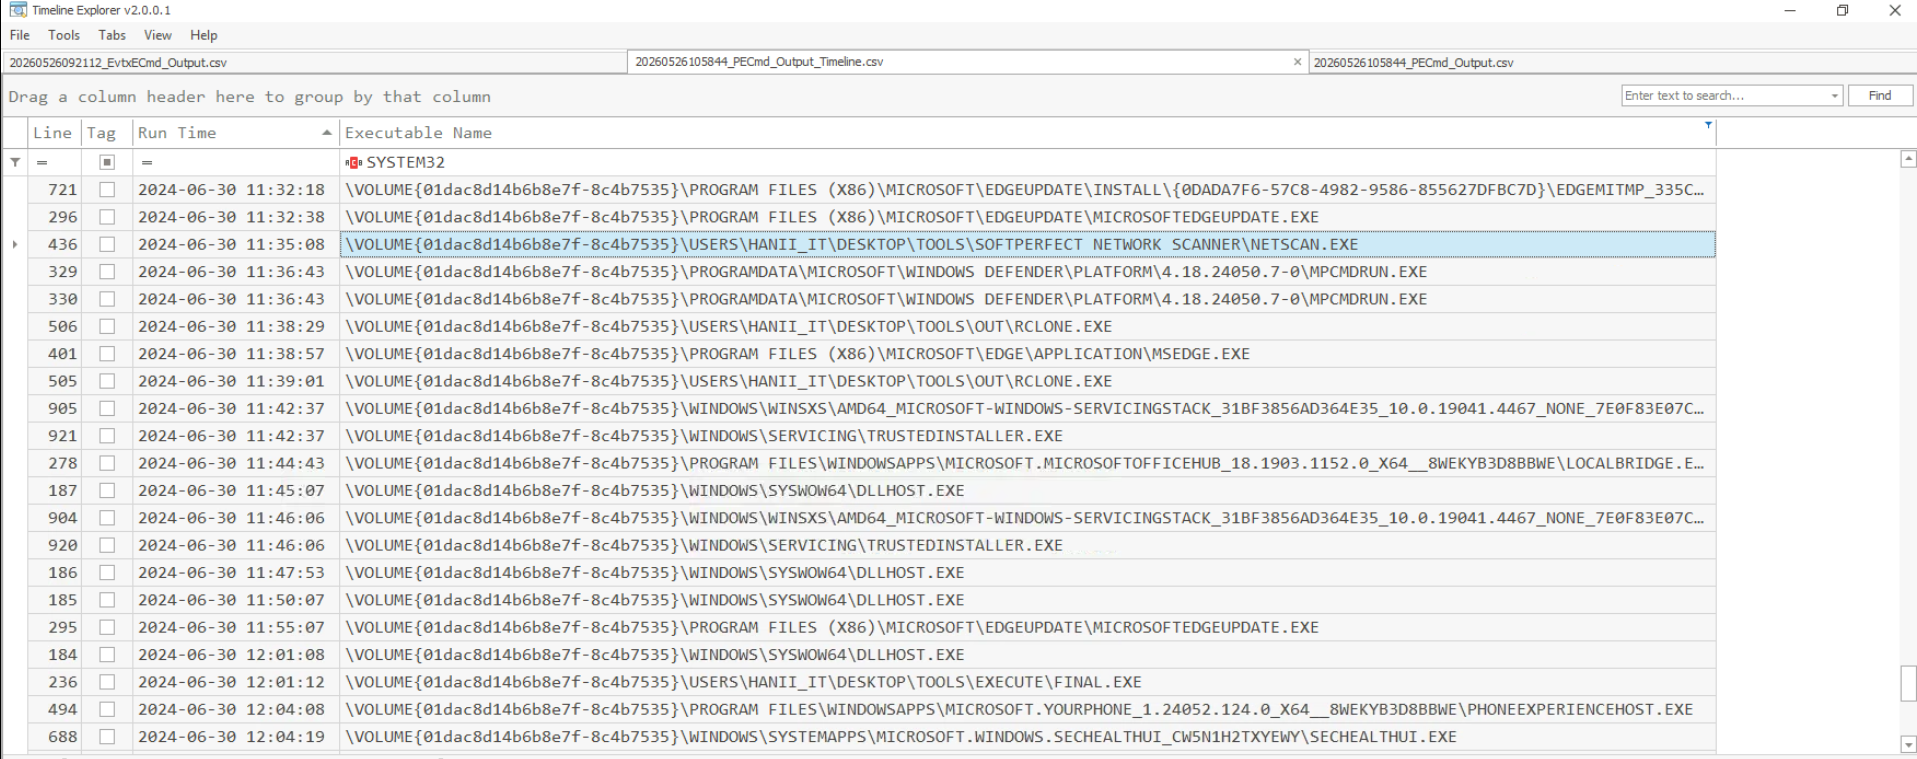
Task: Select the EXECUTE\FINAL.EXE row
Action: coord(1028,682)
